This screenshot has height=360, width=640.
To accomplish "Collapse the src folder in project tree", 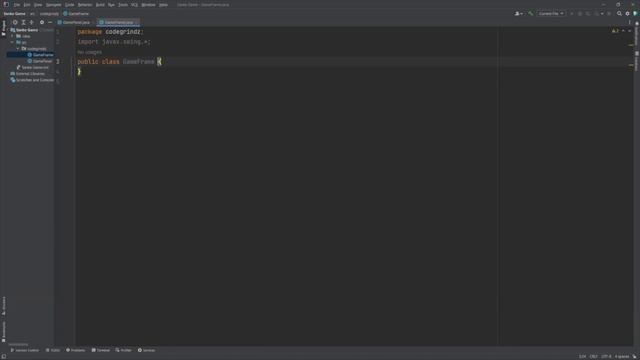I will (x=12, y=42).
